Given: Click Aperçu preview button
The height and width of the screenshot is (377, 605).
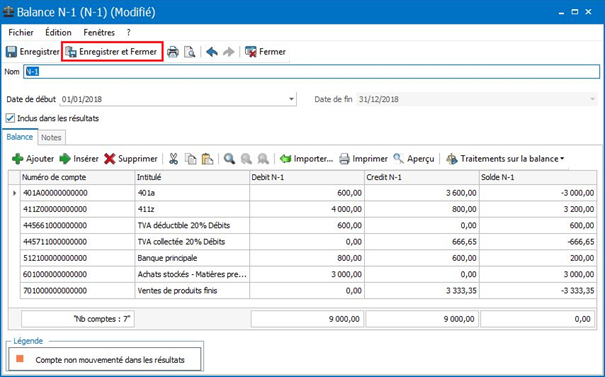Looking at the screenshot, I should coord(414,159).
